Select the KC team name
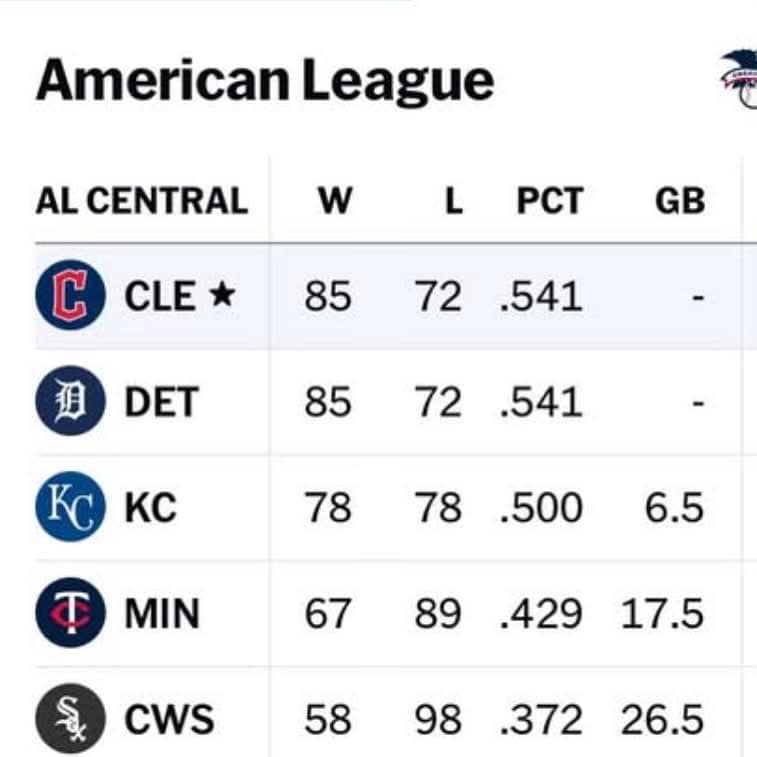The image size is (757, 757). point(150,508)
